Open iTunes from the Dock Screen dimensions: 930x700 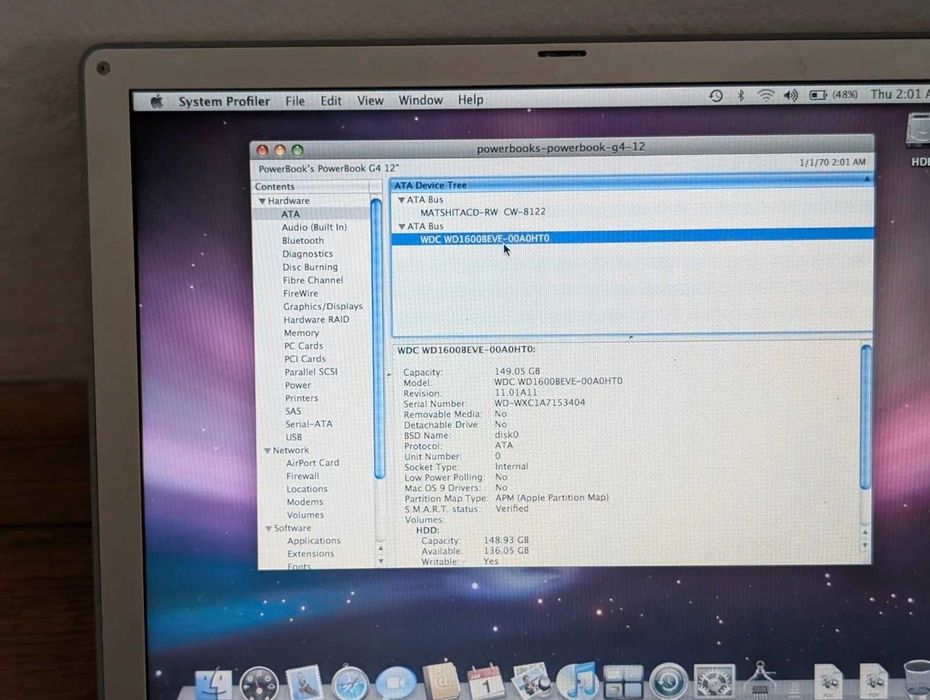[577, 681]
